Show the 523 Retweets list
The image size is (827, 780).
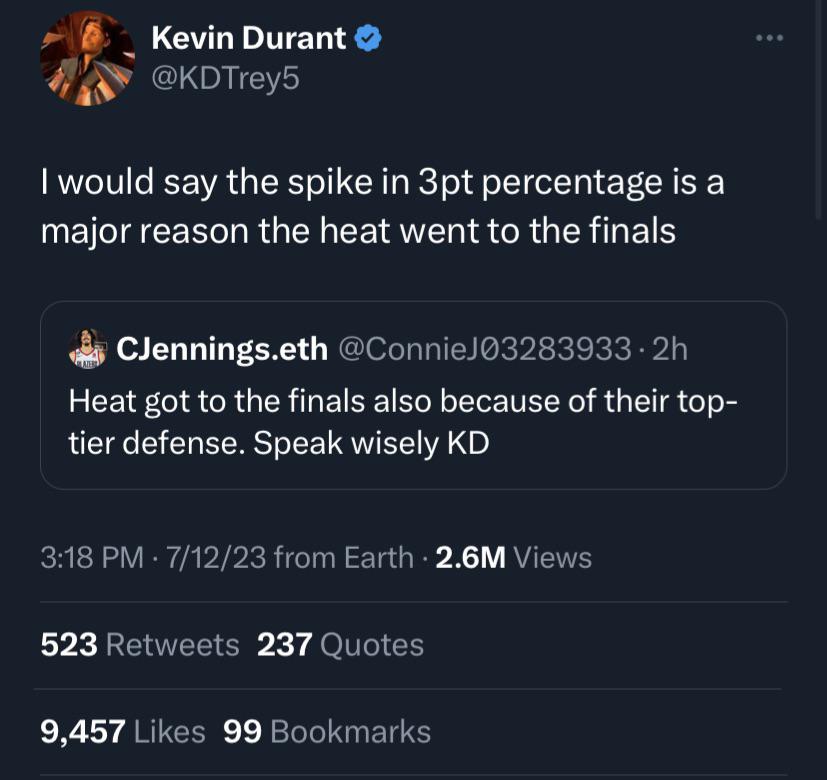(140, 645)
